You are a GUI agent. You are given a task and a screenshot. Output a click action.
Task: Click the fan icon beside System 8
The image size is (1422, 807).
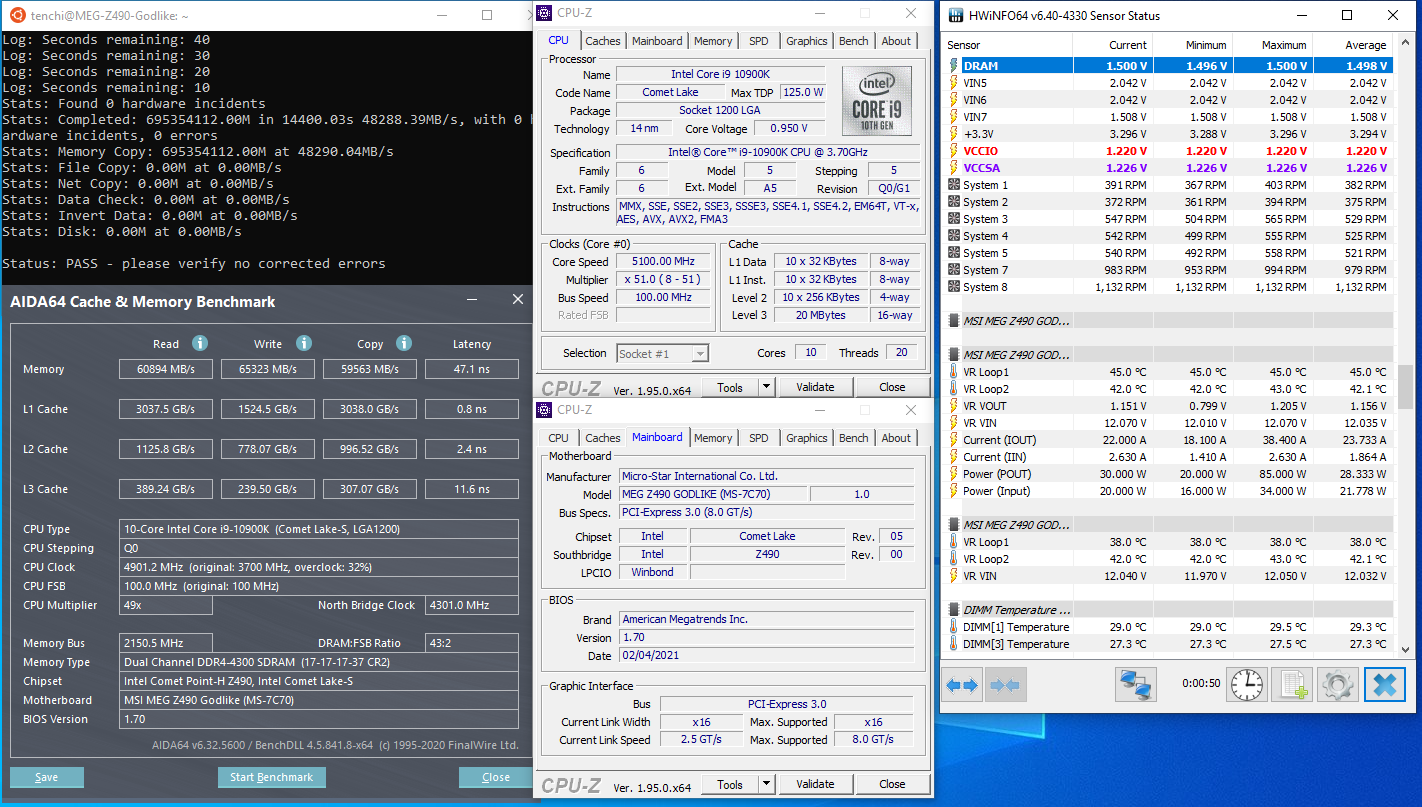point(954,287)
